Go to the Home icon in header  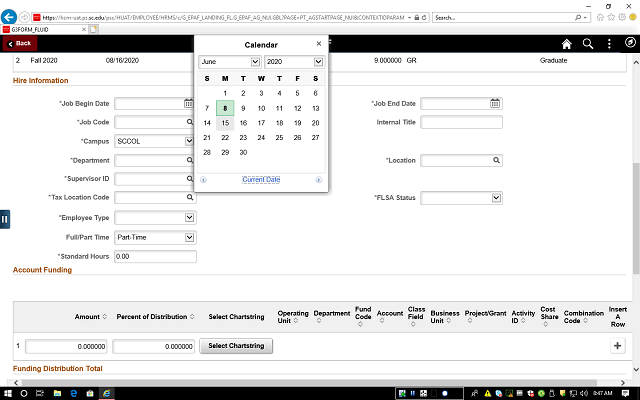tap(567, 44)
